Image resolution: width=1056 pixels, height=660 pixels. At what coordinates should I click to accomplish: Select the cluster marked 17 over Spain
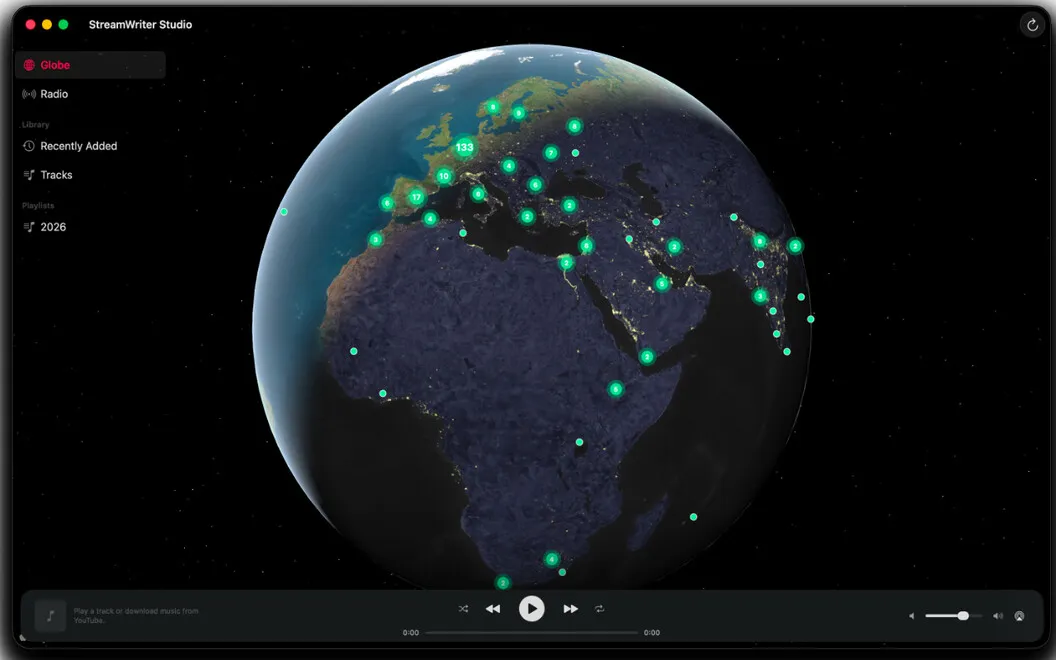coord(416,197)
